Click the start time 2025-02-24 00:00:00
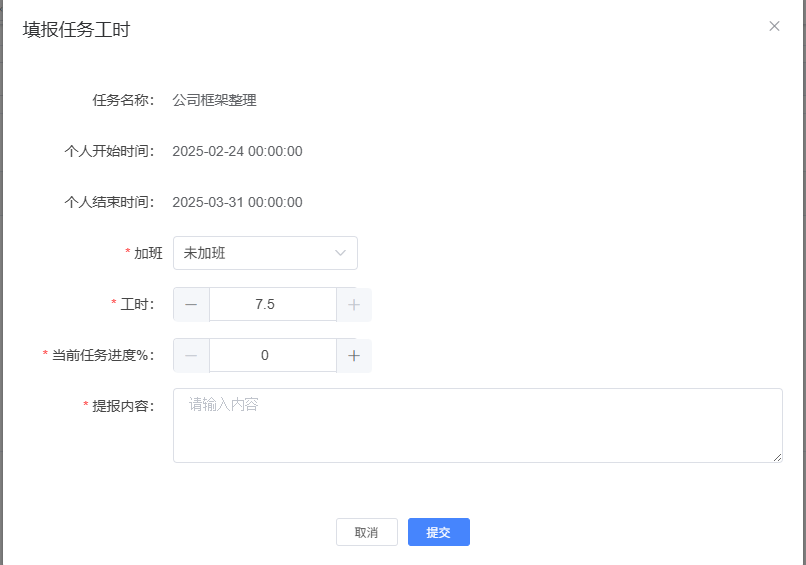This screenshot has width=806, height=565. click(237, 151)
